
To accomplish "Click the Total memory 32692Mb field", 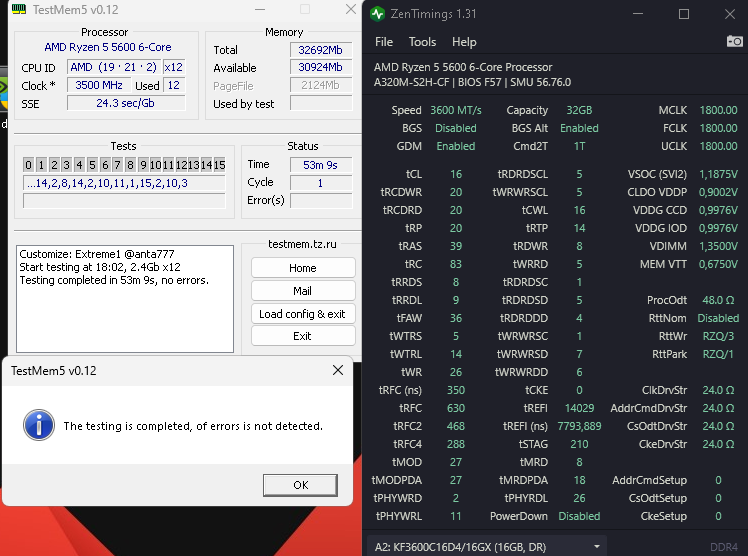I will point(321,50).
